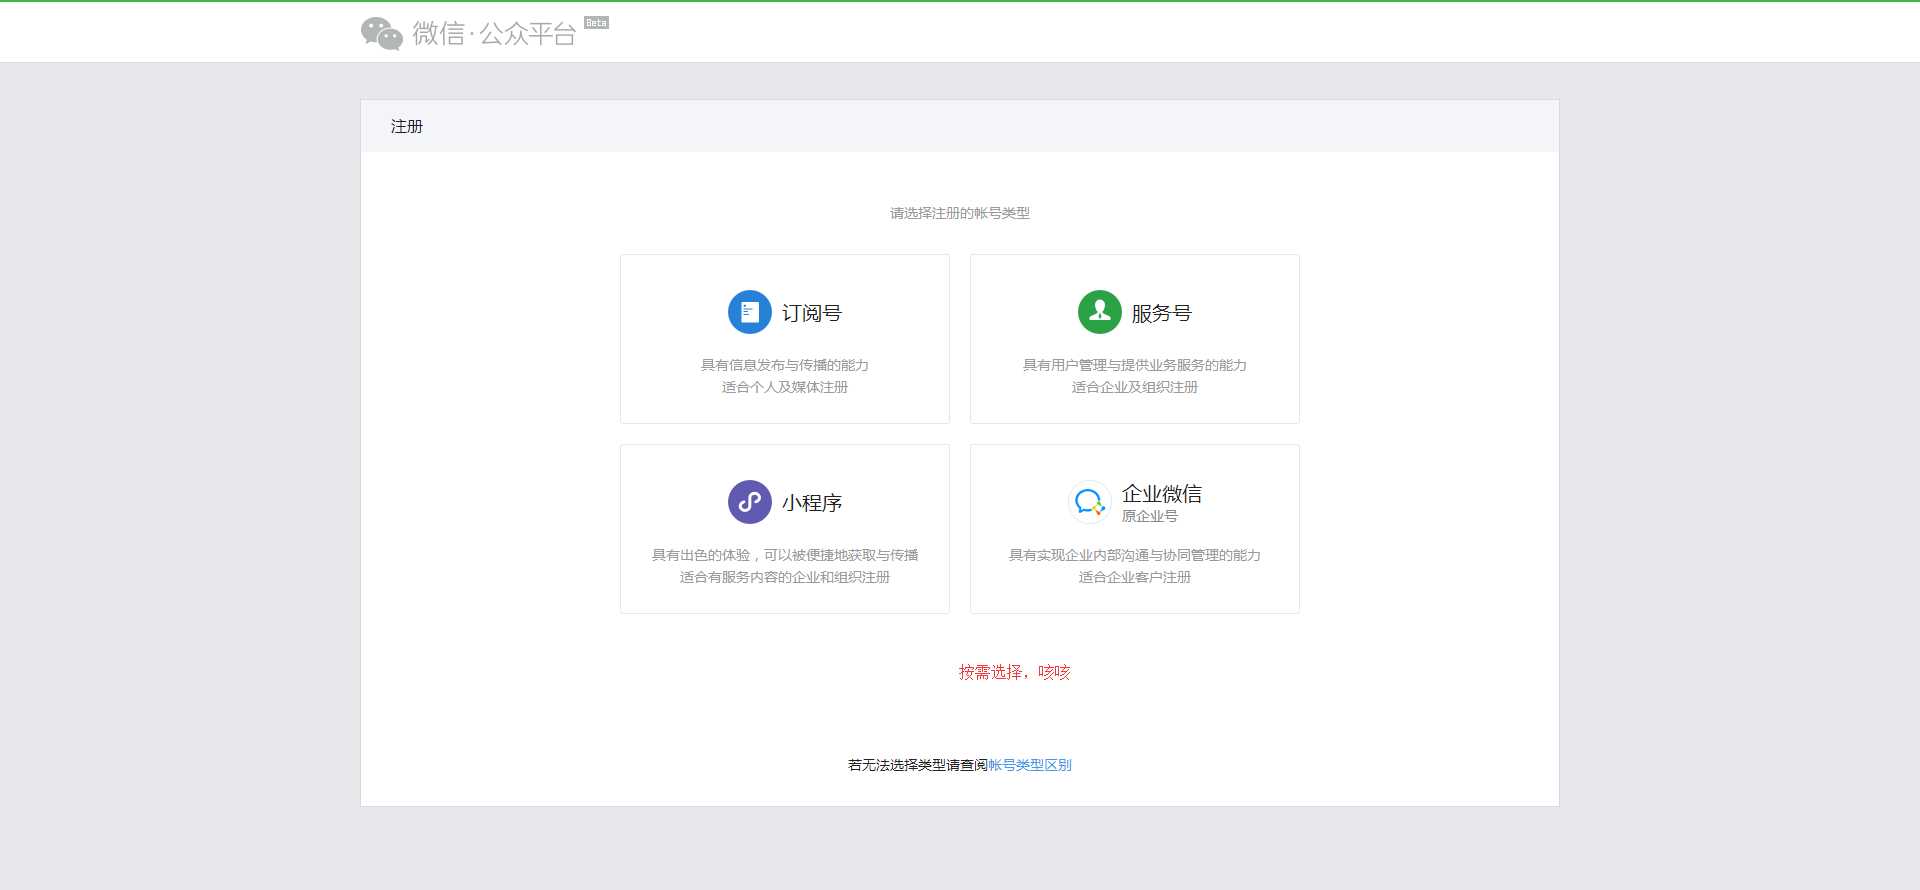Click the 微信·公众平台 title text
This screenshot has height=890, width=1920.
coord(494,34)
